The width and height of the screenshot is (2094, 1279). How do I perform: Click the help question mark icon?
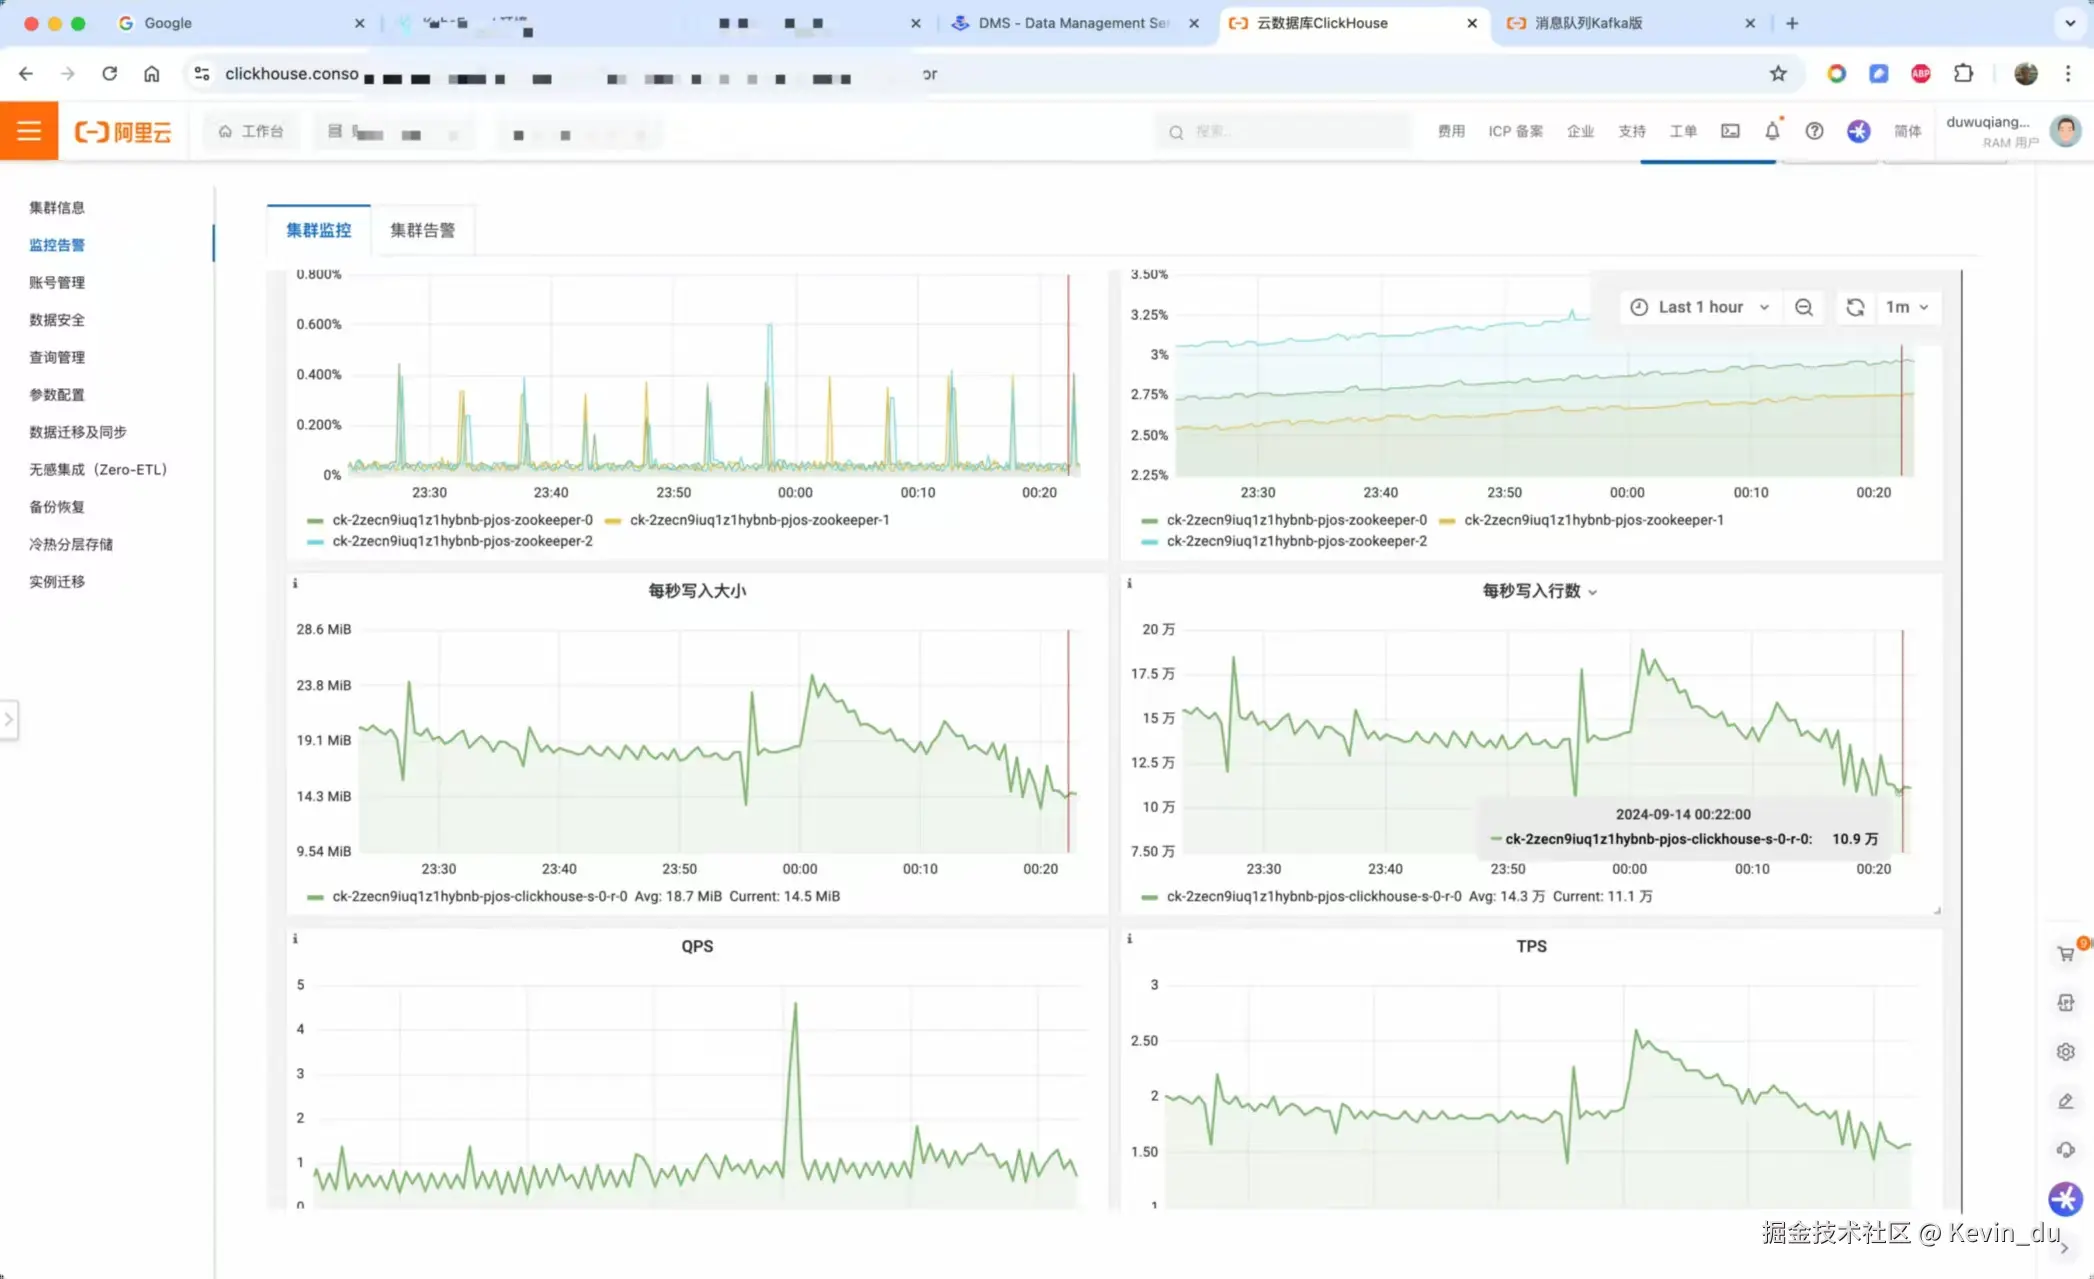[1814, 131]
